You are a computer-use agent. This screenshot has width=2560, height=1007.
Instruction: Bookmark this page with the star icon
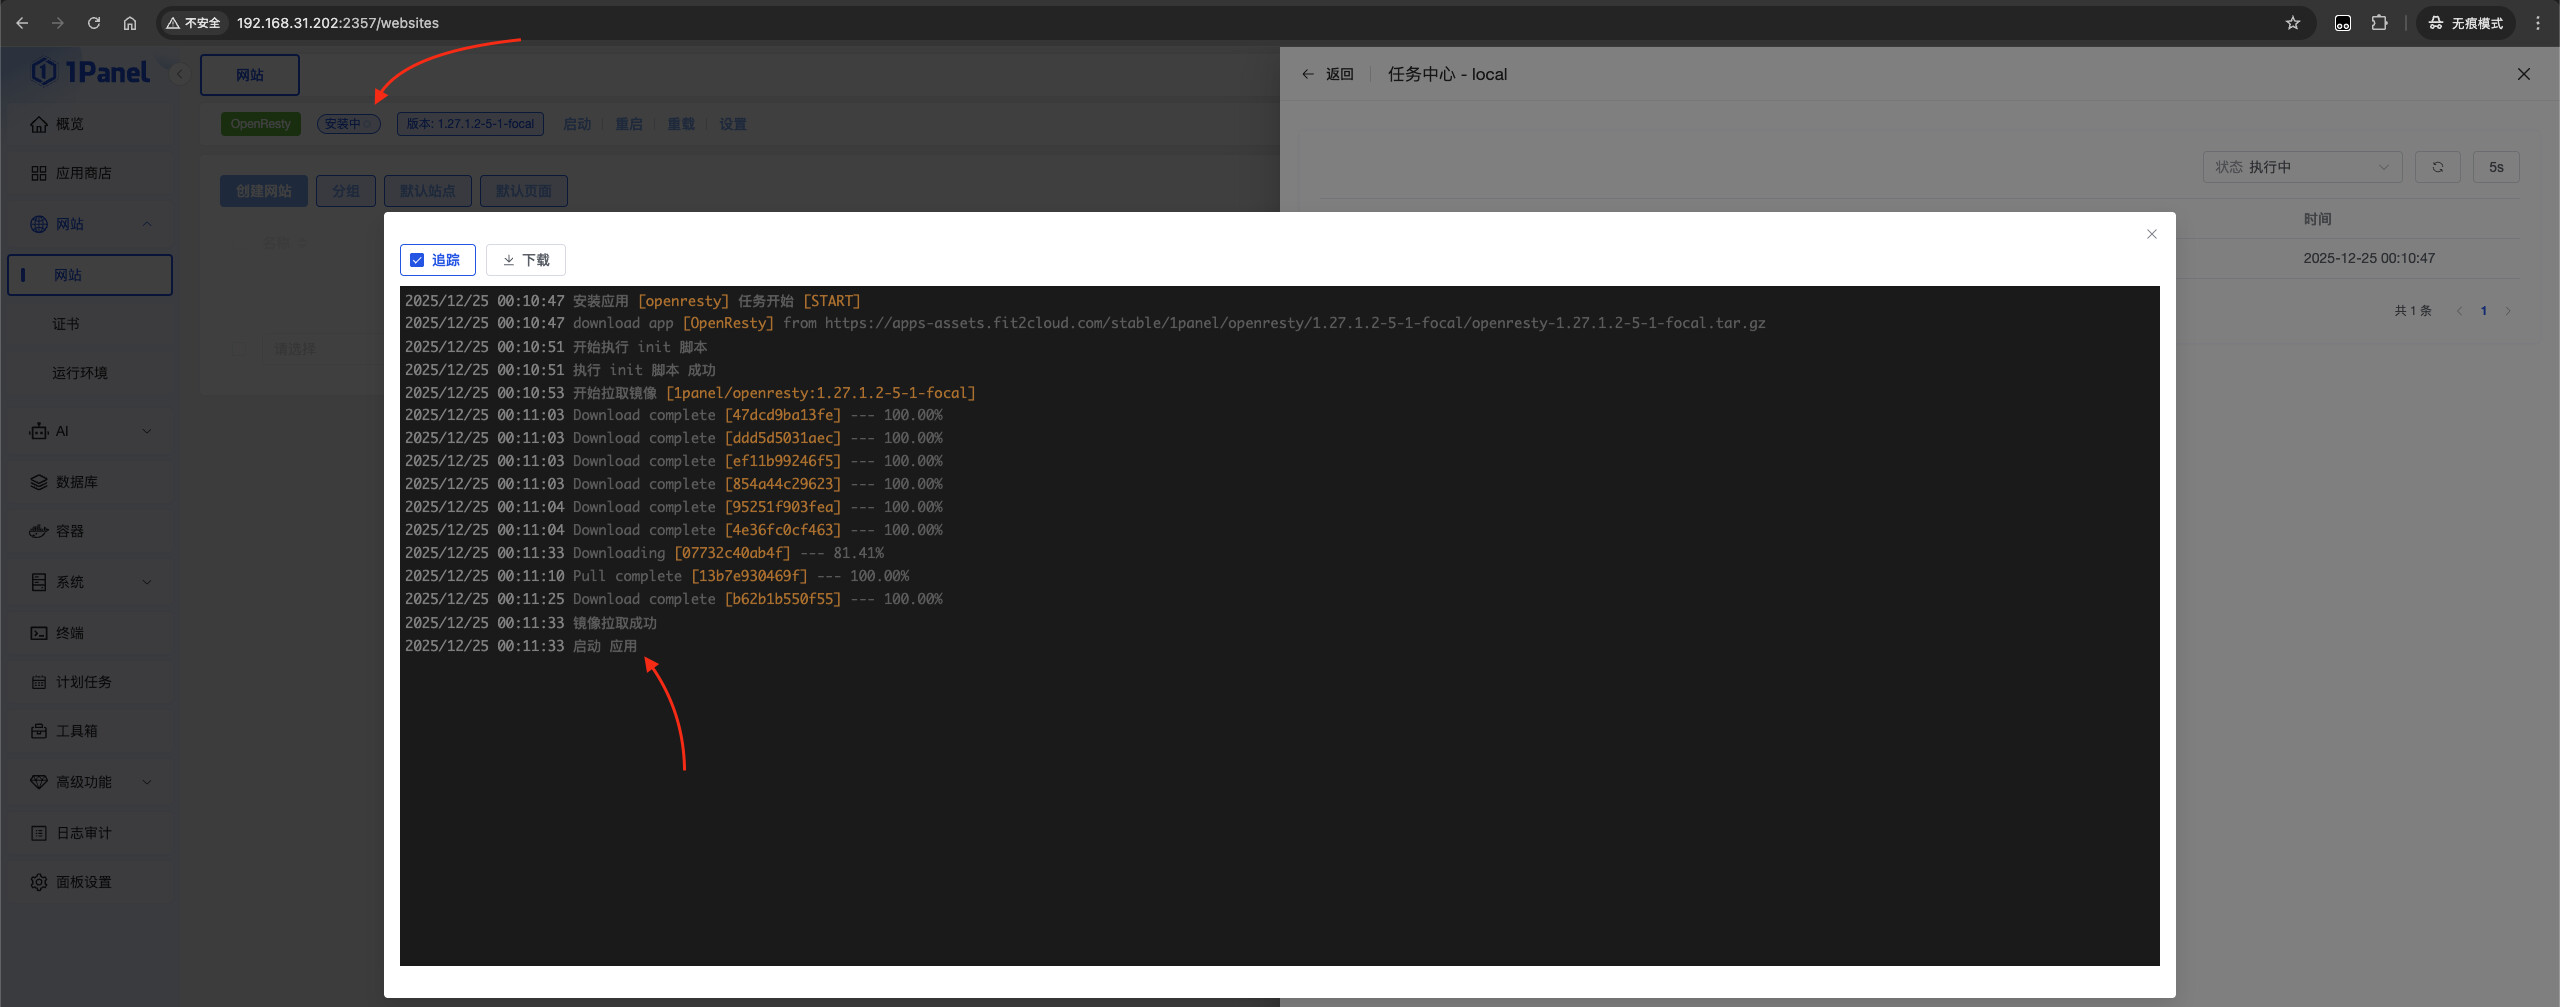click(2292, 23)
